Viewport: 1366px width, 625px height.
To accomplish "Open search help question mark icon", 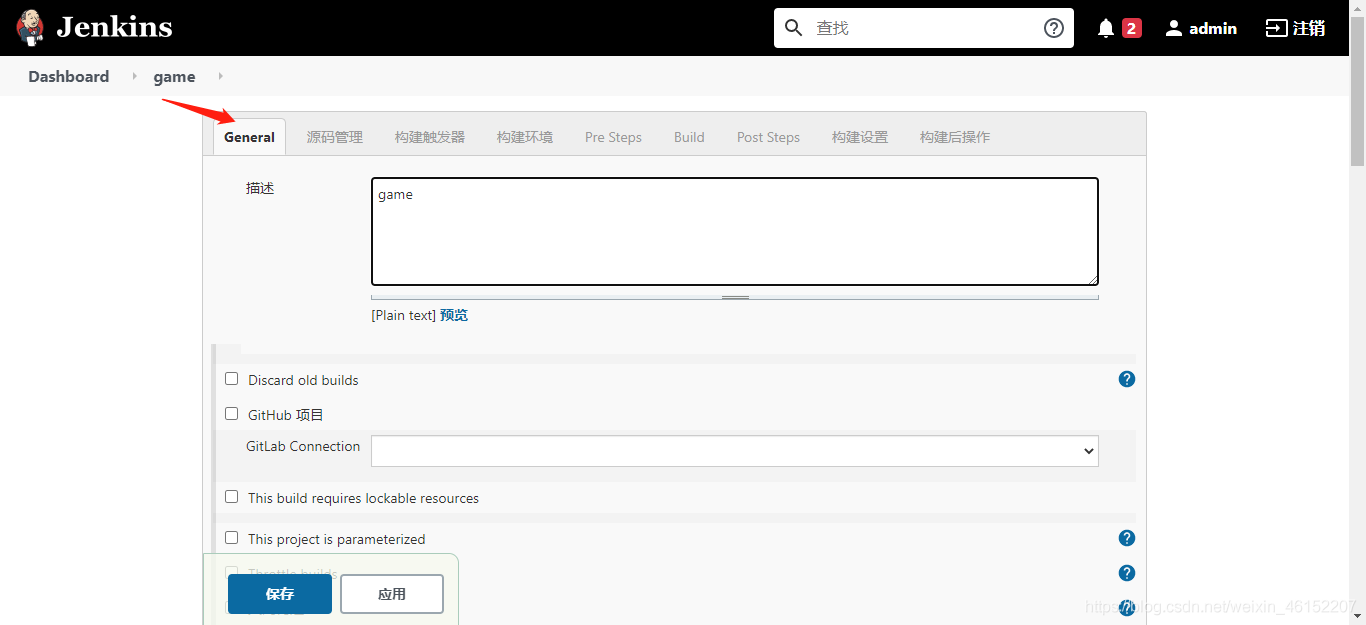I will click(1054, 28).
